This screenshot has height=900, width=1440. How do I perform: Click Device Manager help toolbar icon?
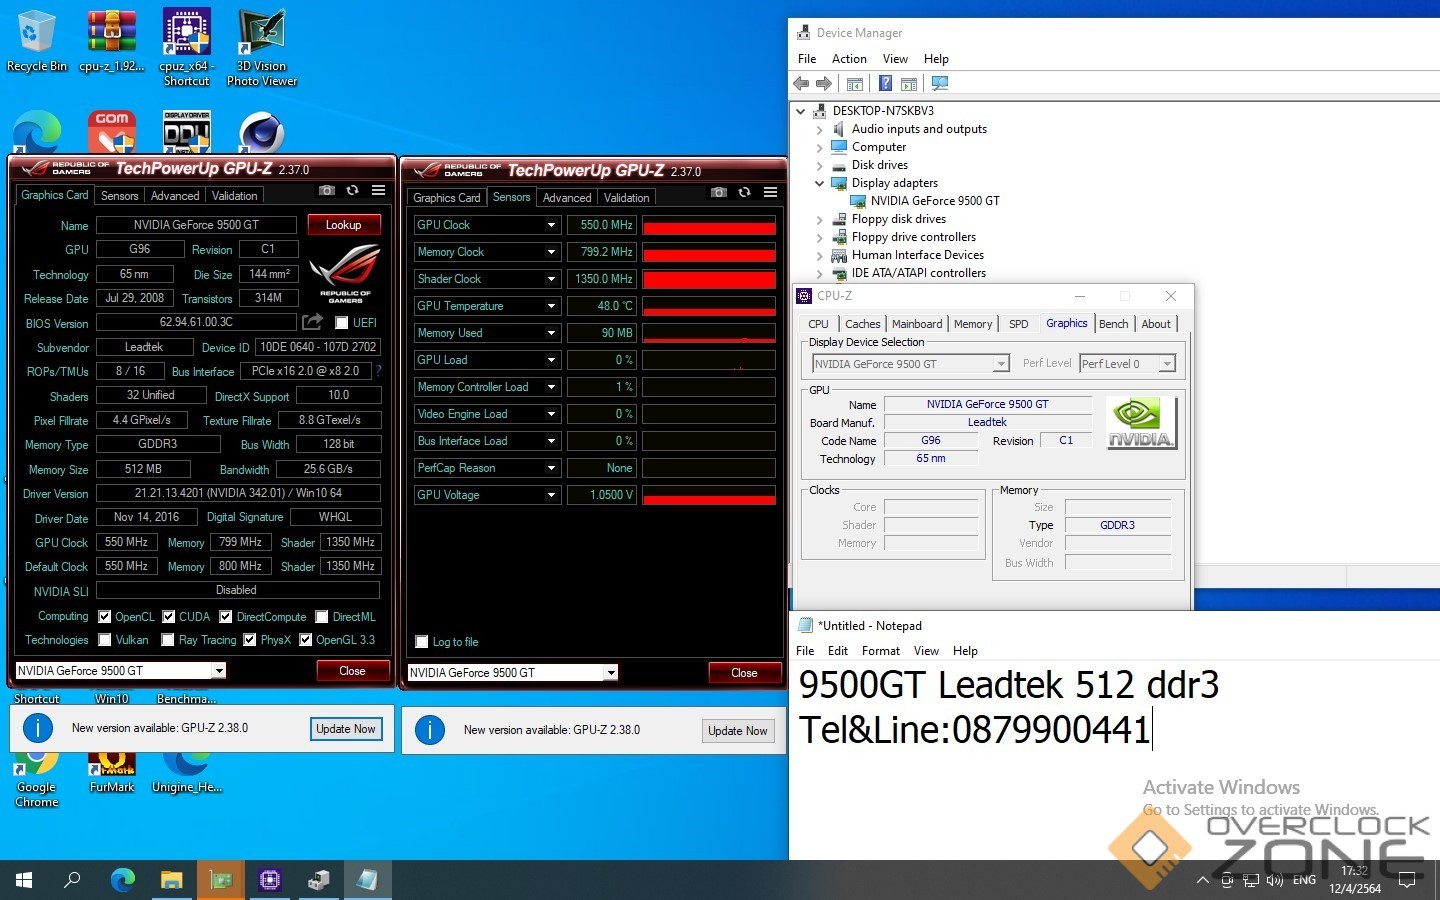pyautogui.click(x=885, y=84)
